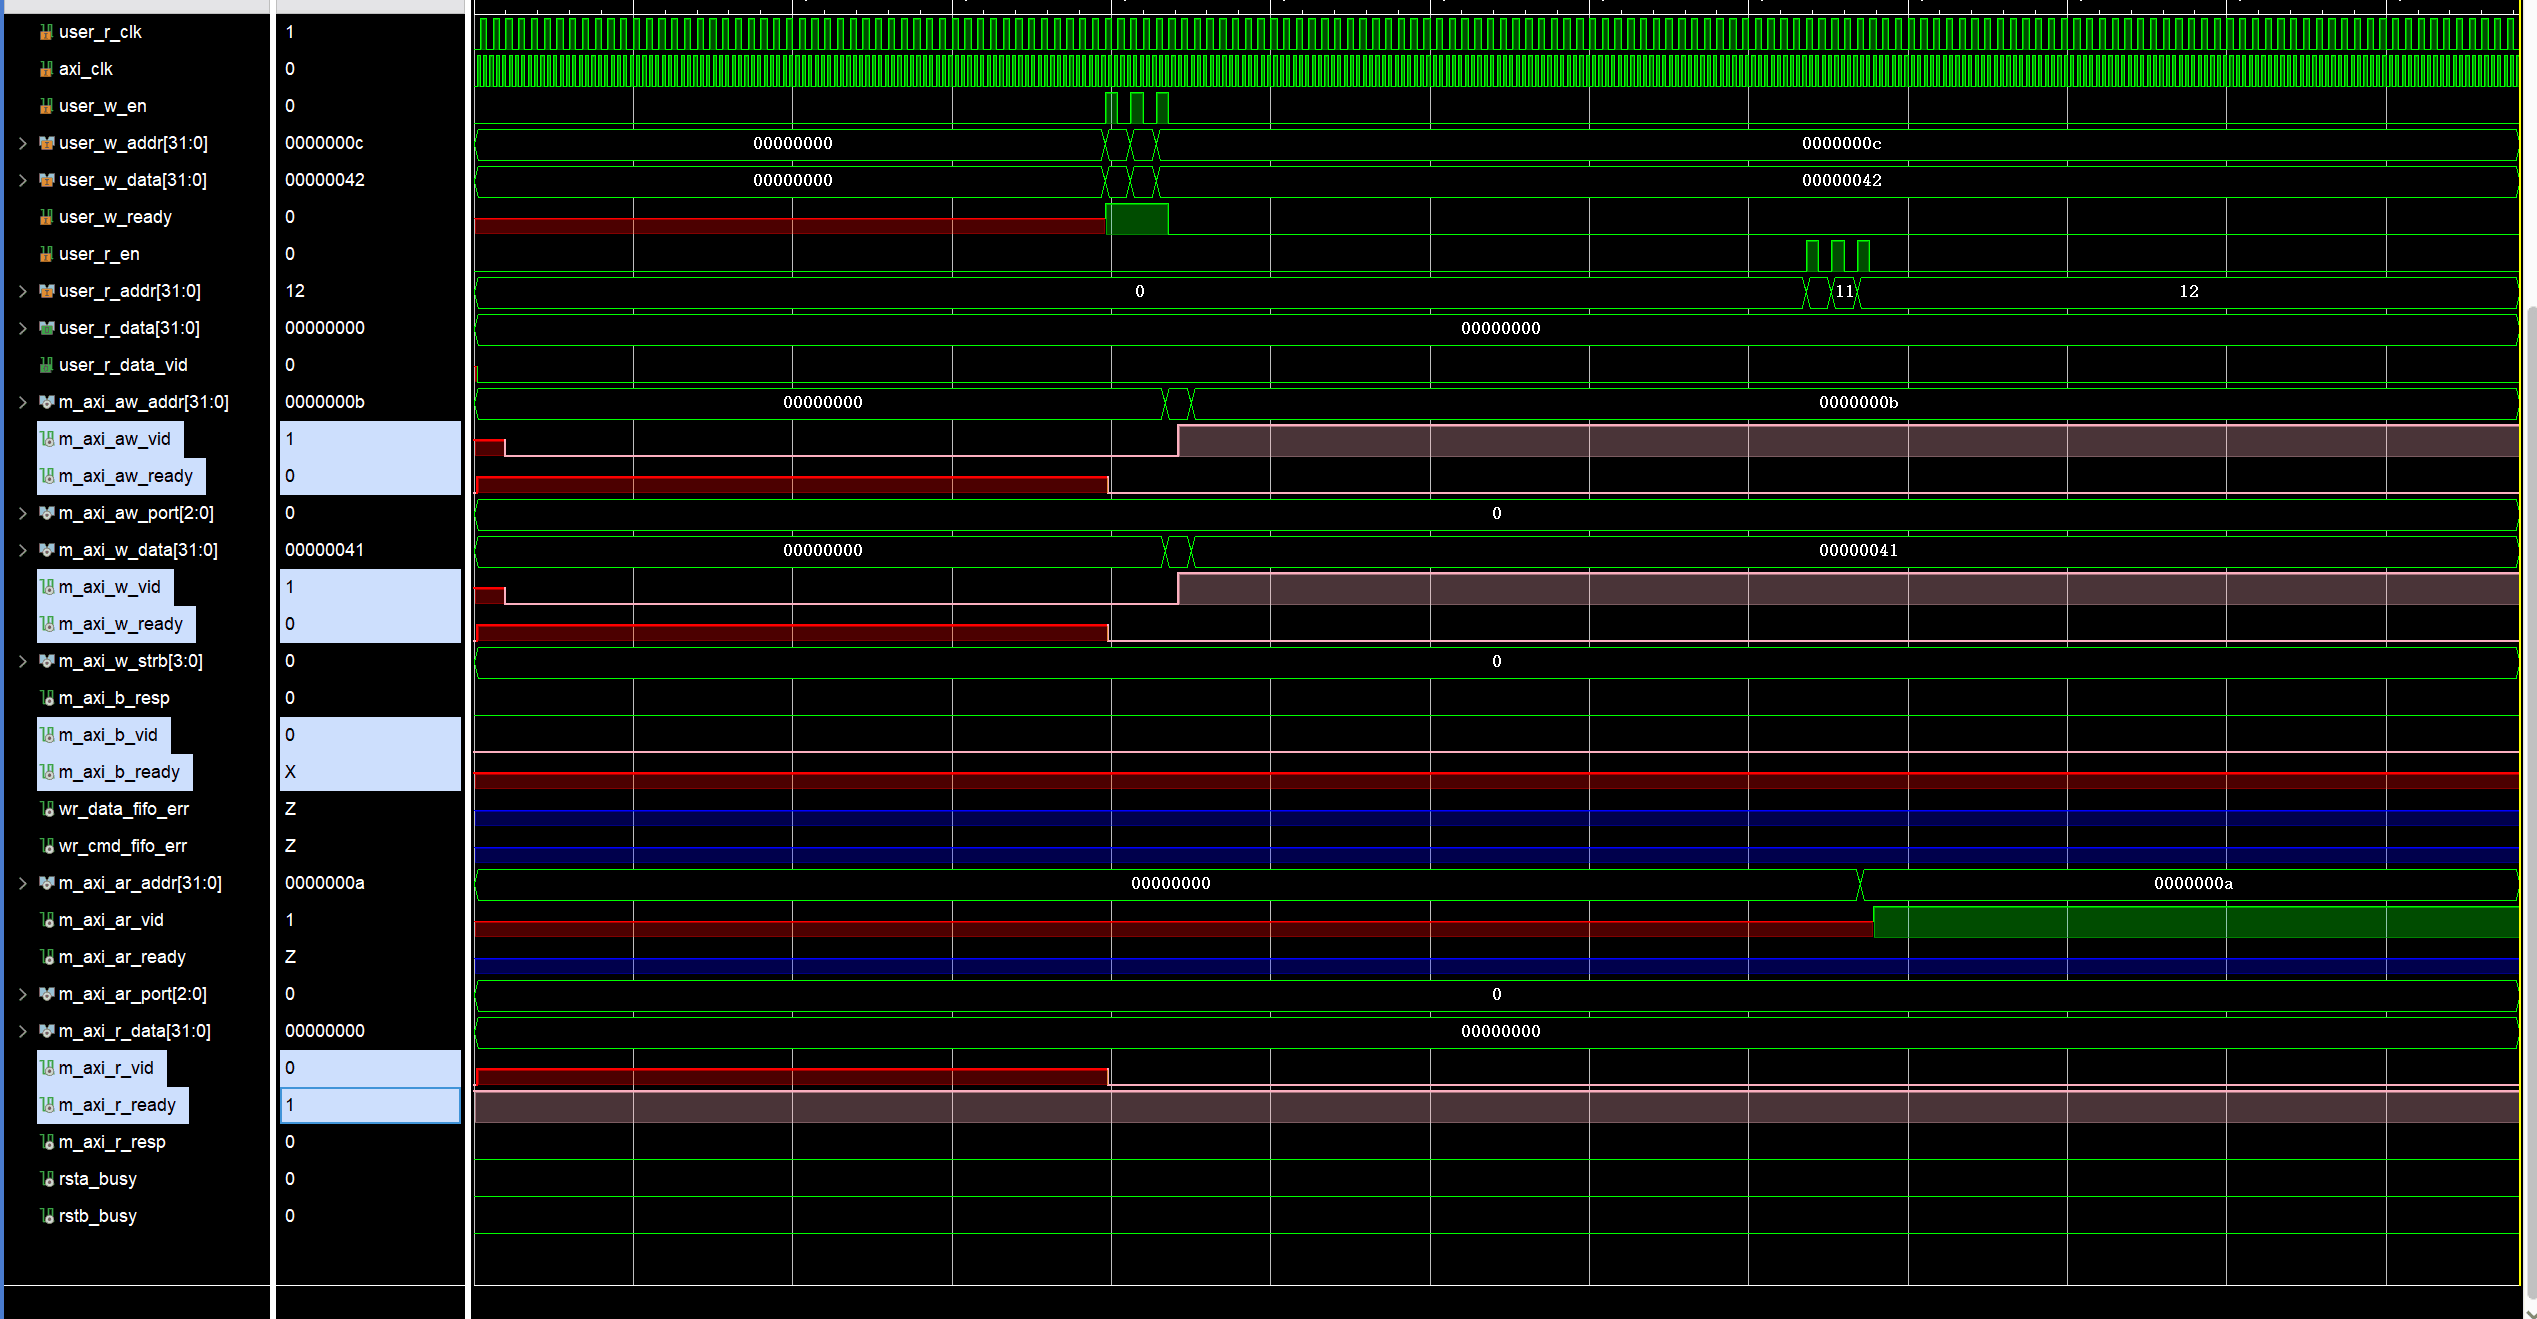Click the m_axi_ar_vid signal icon
2537x1319 pixels.
click(x=46, y=920)
